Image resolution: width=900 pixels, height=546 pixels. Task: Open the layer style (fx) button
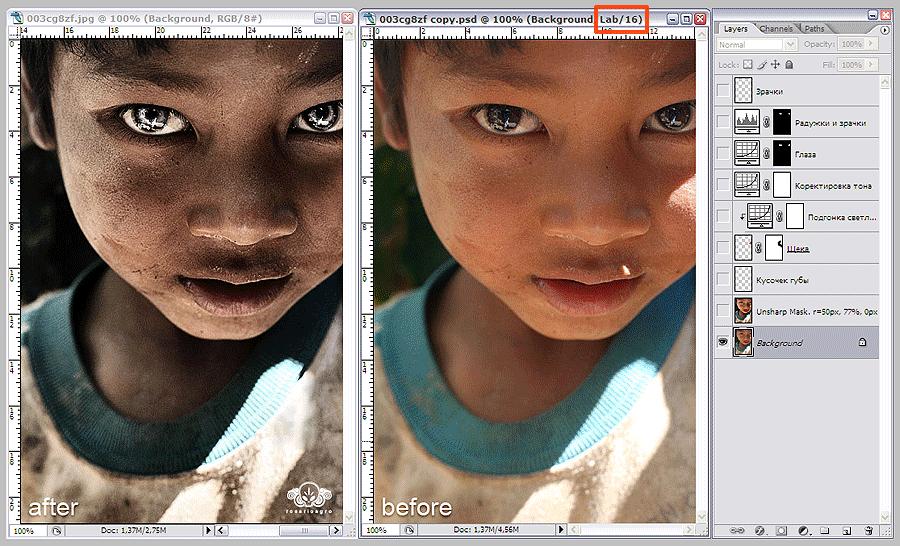[x=759, y=530]
